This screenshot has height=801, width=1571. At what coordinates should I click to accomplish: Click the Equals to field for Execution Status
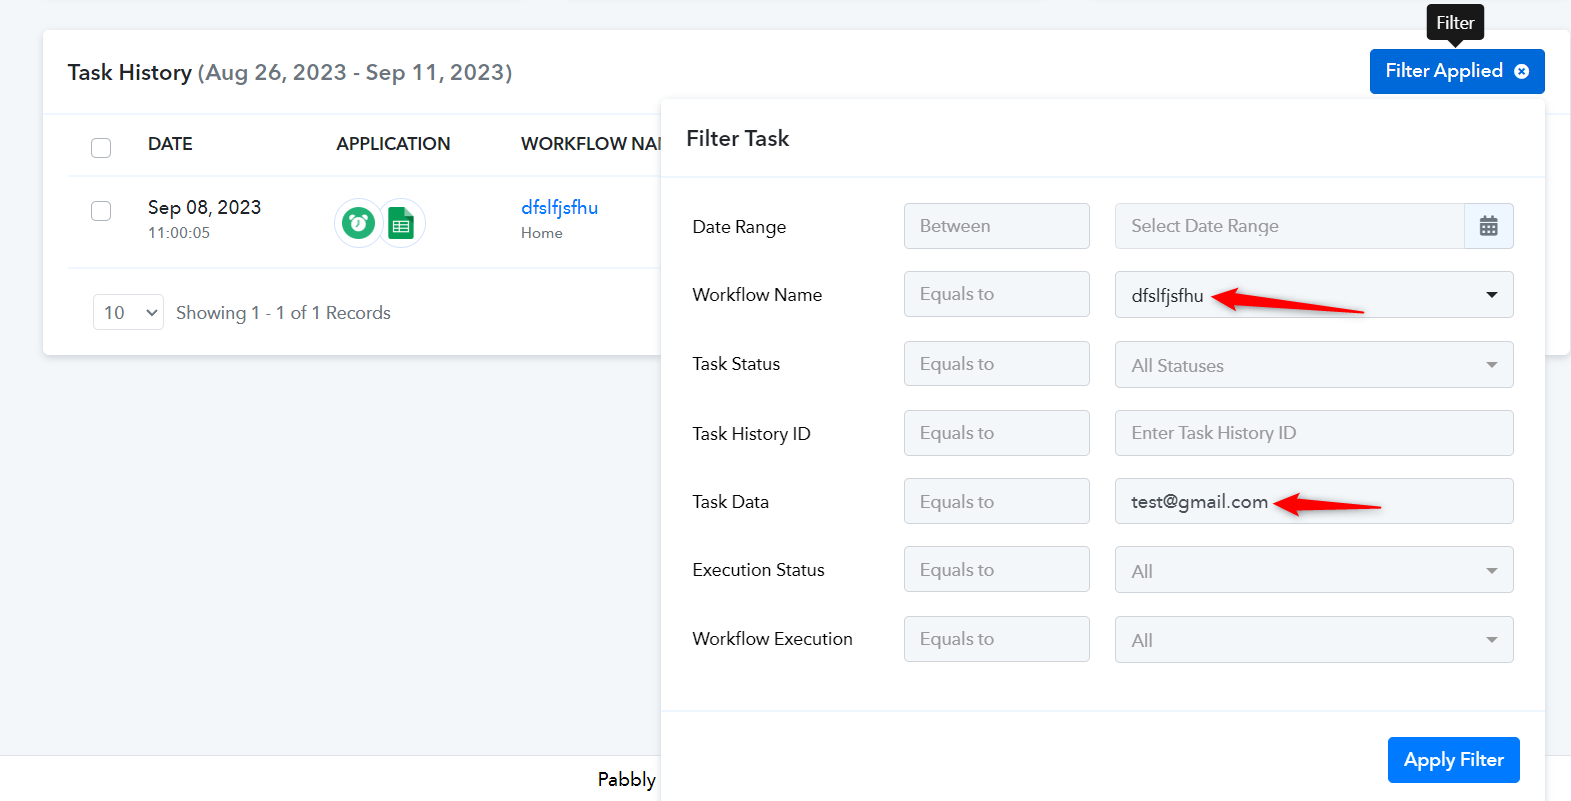pos(997,569)
